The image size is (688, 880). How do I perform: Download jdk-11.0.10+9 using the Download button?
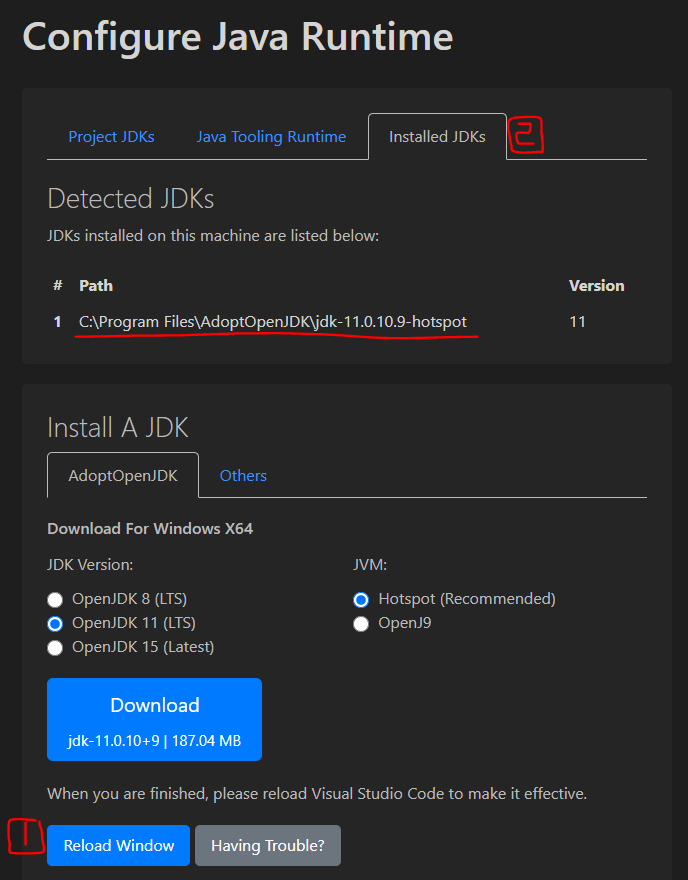click(x=154, y=719)
